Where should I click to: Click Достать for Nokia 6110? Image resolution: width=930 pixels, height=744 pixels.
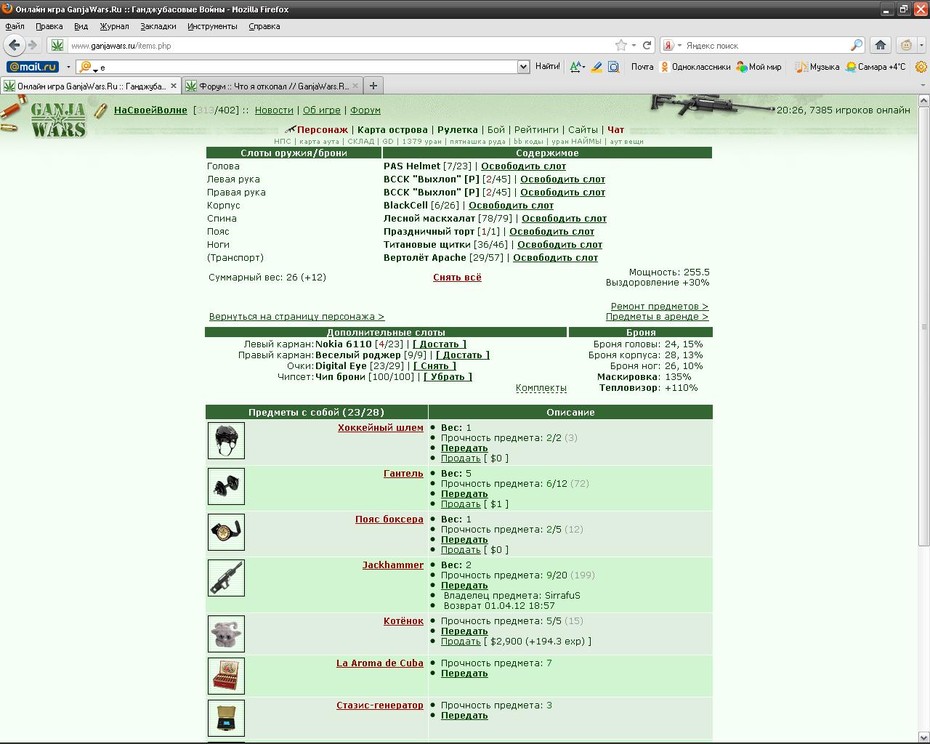coord(439,344)
